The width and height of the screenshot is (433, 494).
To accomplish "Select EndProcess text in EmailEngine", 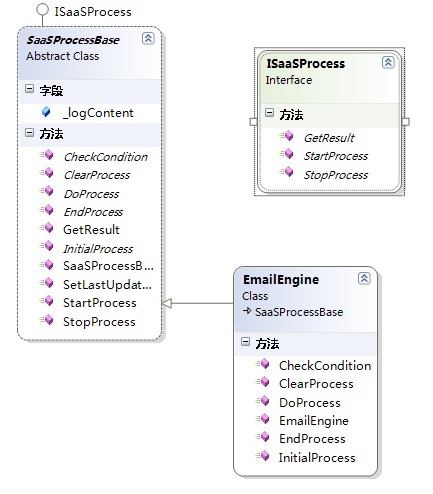I will (x=312, y=439).
